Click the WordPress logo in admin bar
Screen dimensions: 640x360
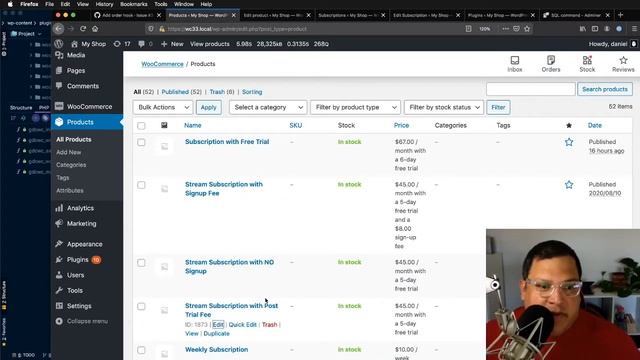coord(59,44)
